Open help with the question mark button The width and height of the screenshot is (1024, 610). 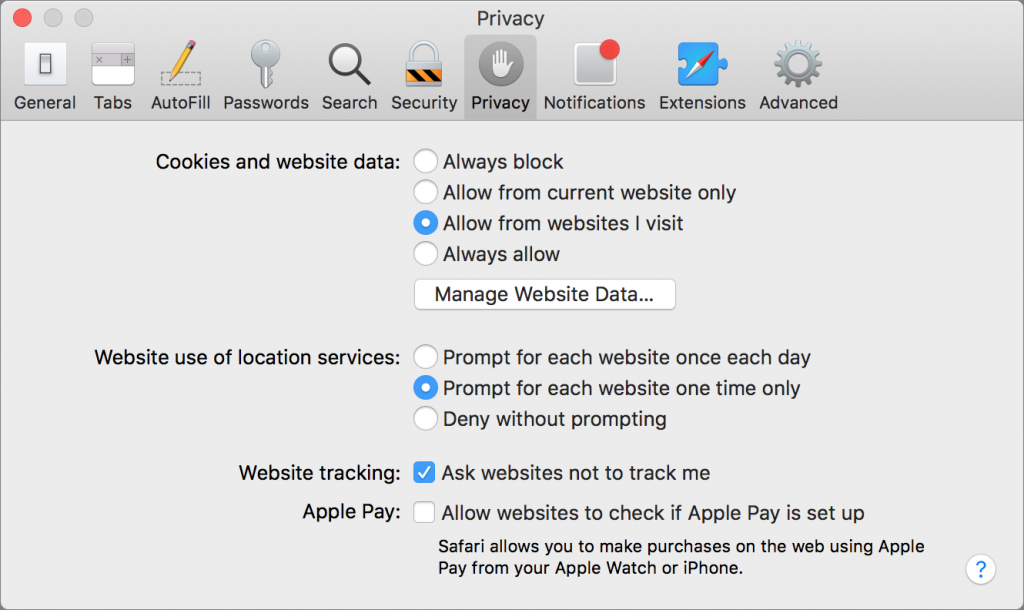[981, 569]
